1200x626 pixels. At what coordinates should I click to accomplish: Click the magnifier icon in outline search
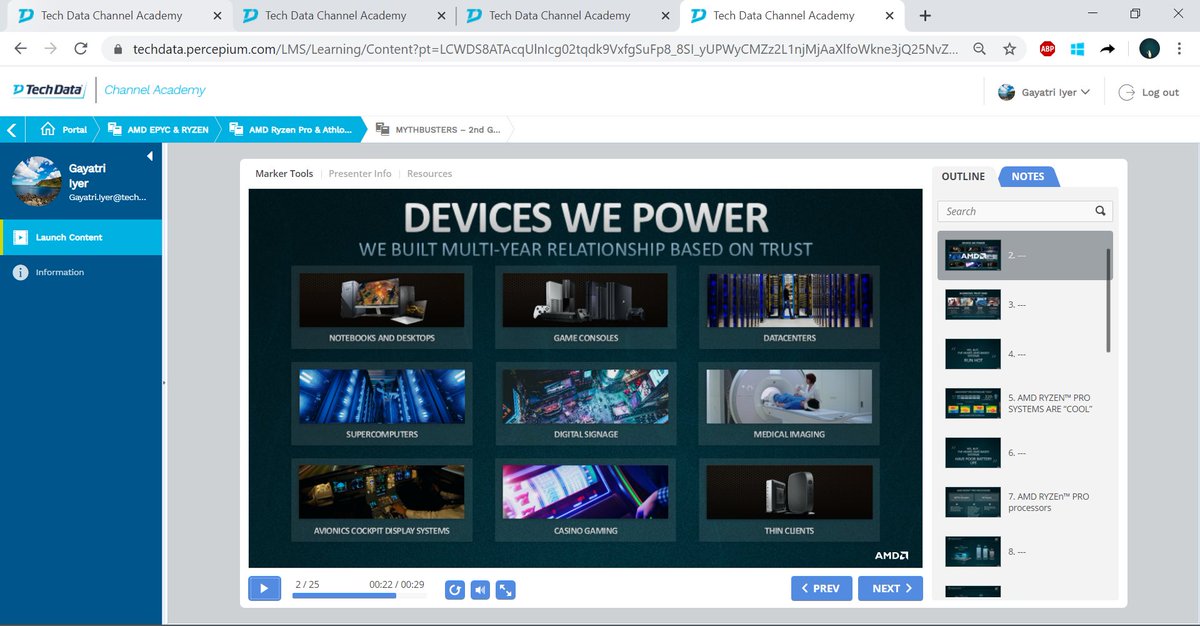tap(1101, 211)
